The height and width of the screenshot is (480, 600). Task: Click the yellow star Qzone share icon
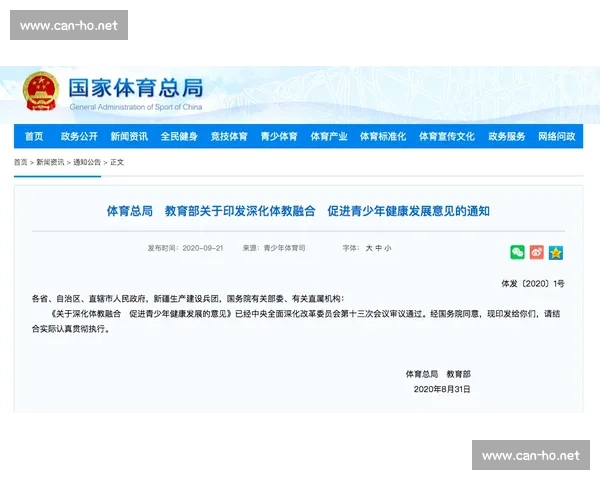[x=556, y=252]
